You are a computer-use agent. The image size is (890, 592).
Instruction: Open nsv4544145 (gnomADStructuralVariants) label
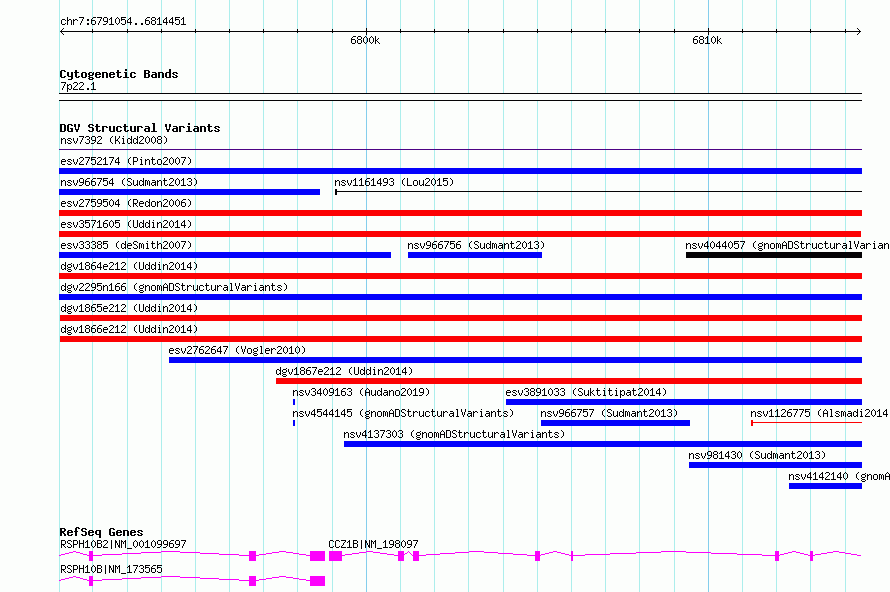403,413
